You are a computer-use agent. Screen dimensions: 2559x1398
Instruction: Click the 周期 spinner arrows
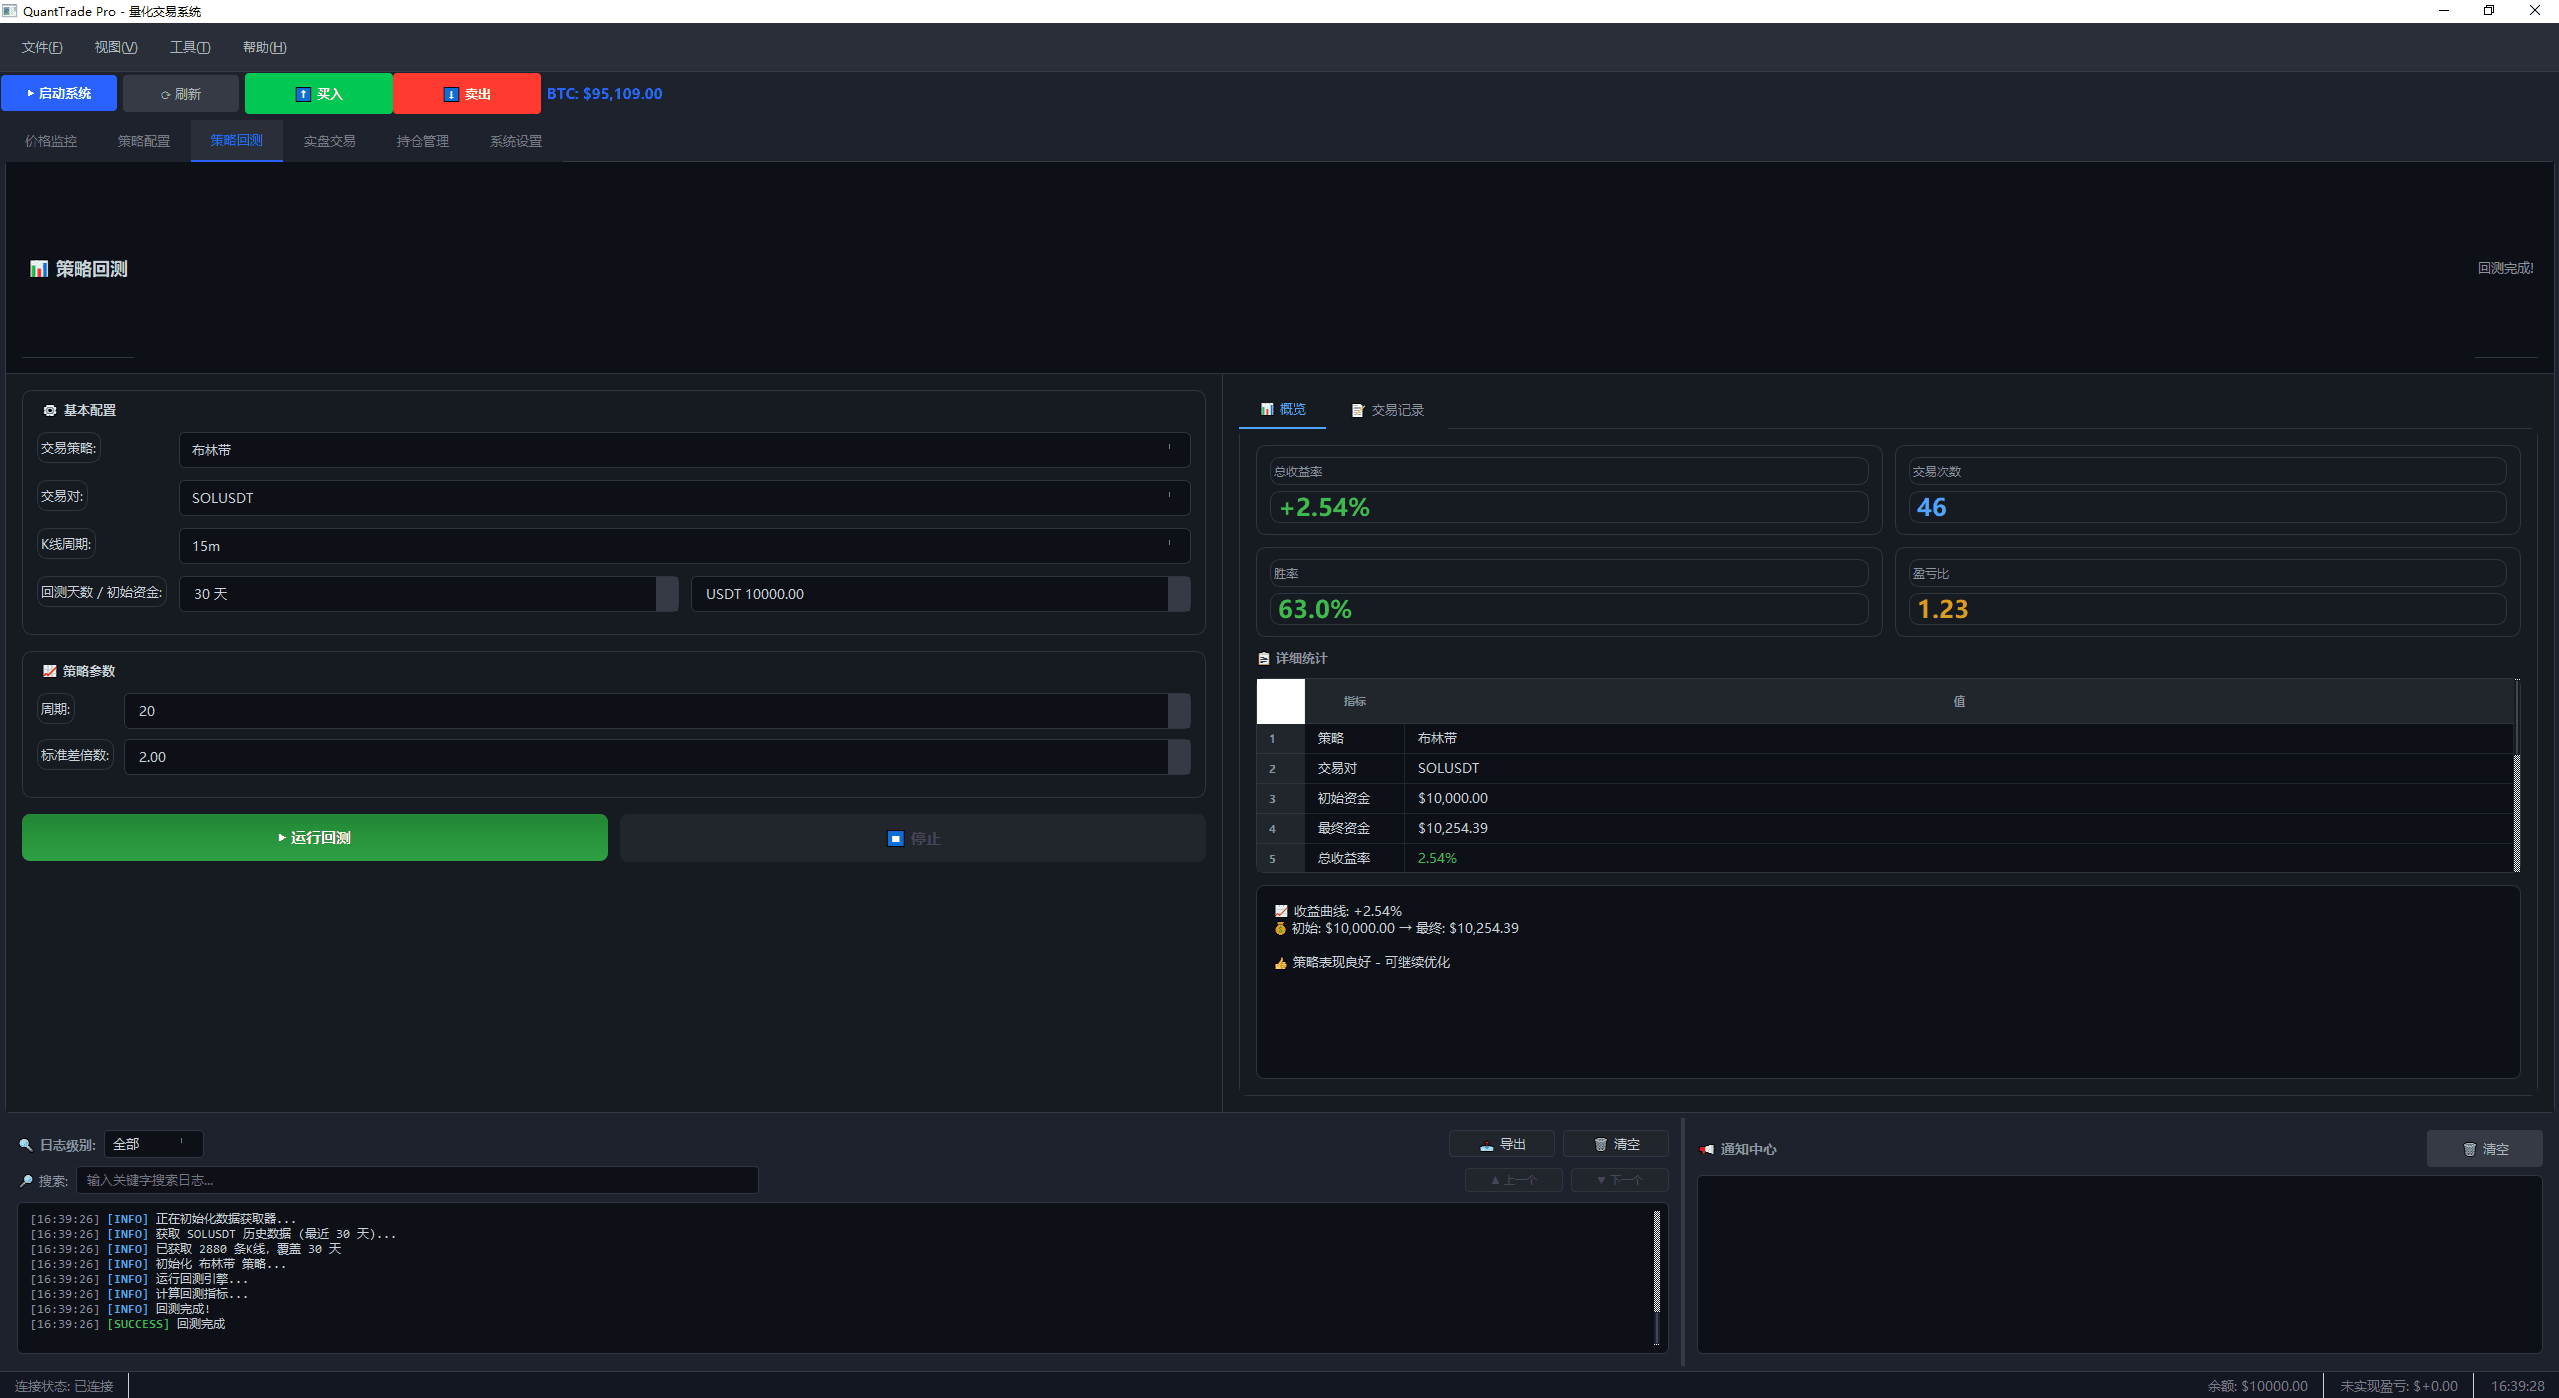pyautogui.click(x=1179, y=711)
